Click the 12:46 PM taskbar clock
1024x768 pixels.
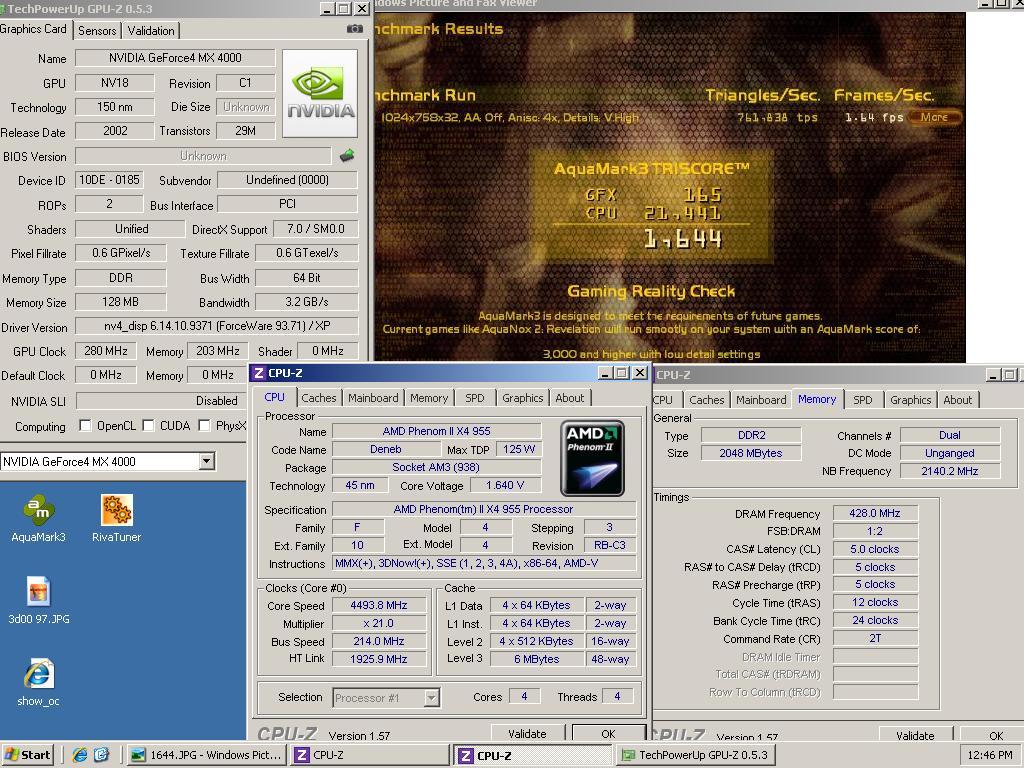[x=989, y=755]
